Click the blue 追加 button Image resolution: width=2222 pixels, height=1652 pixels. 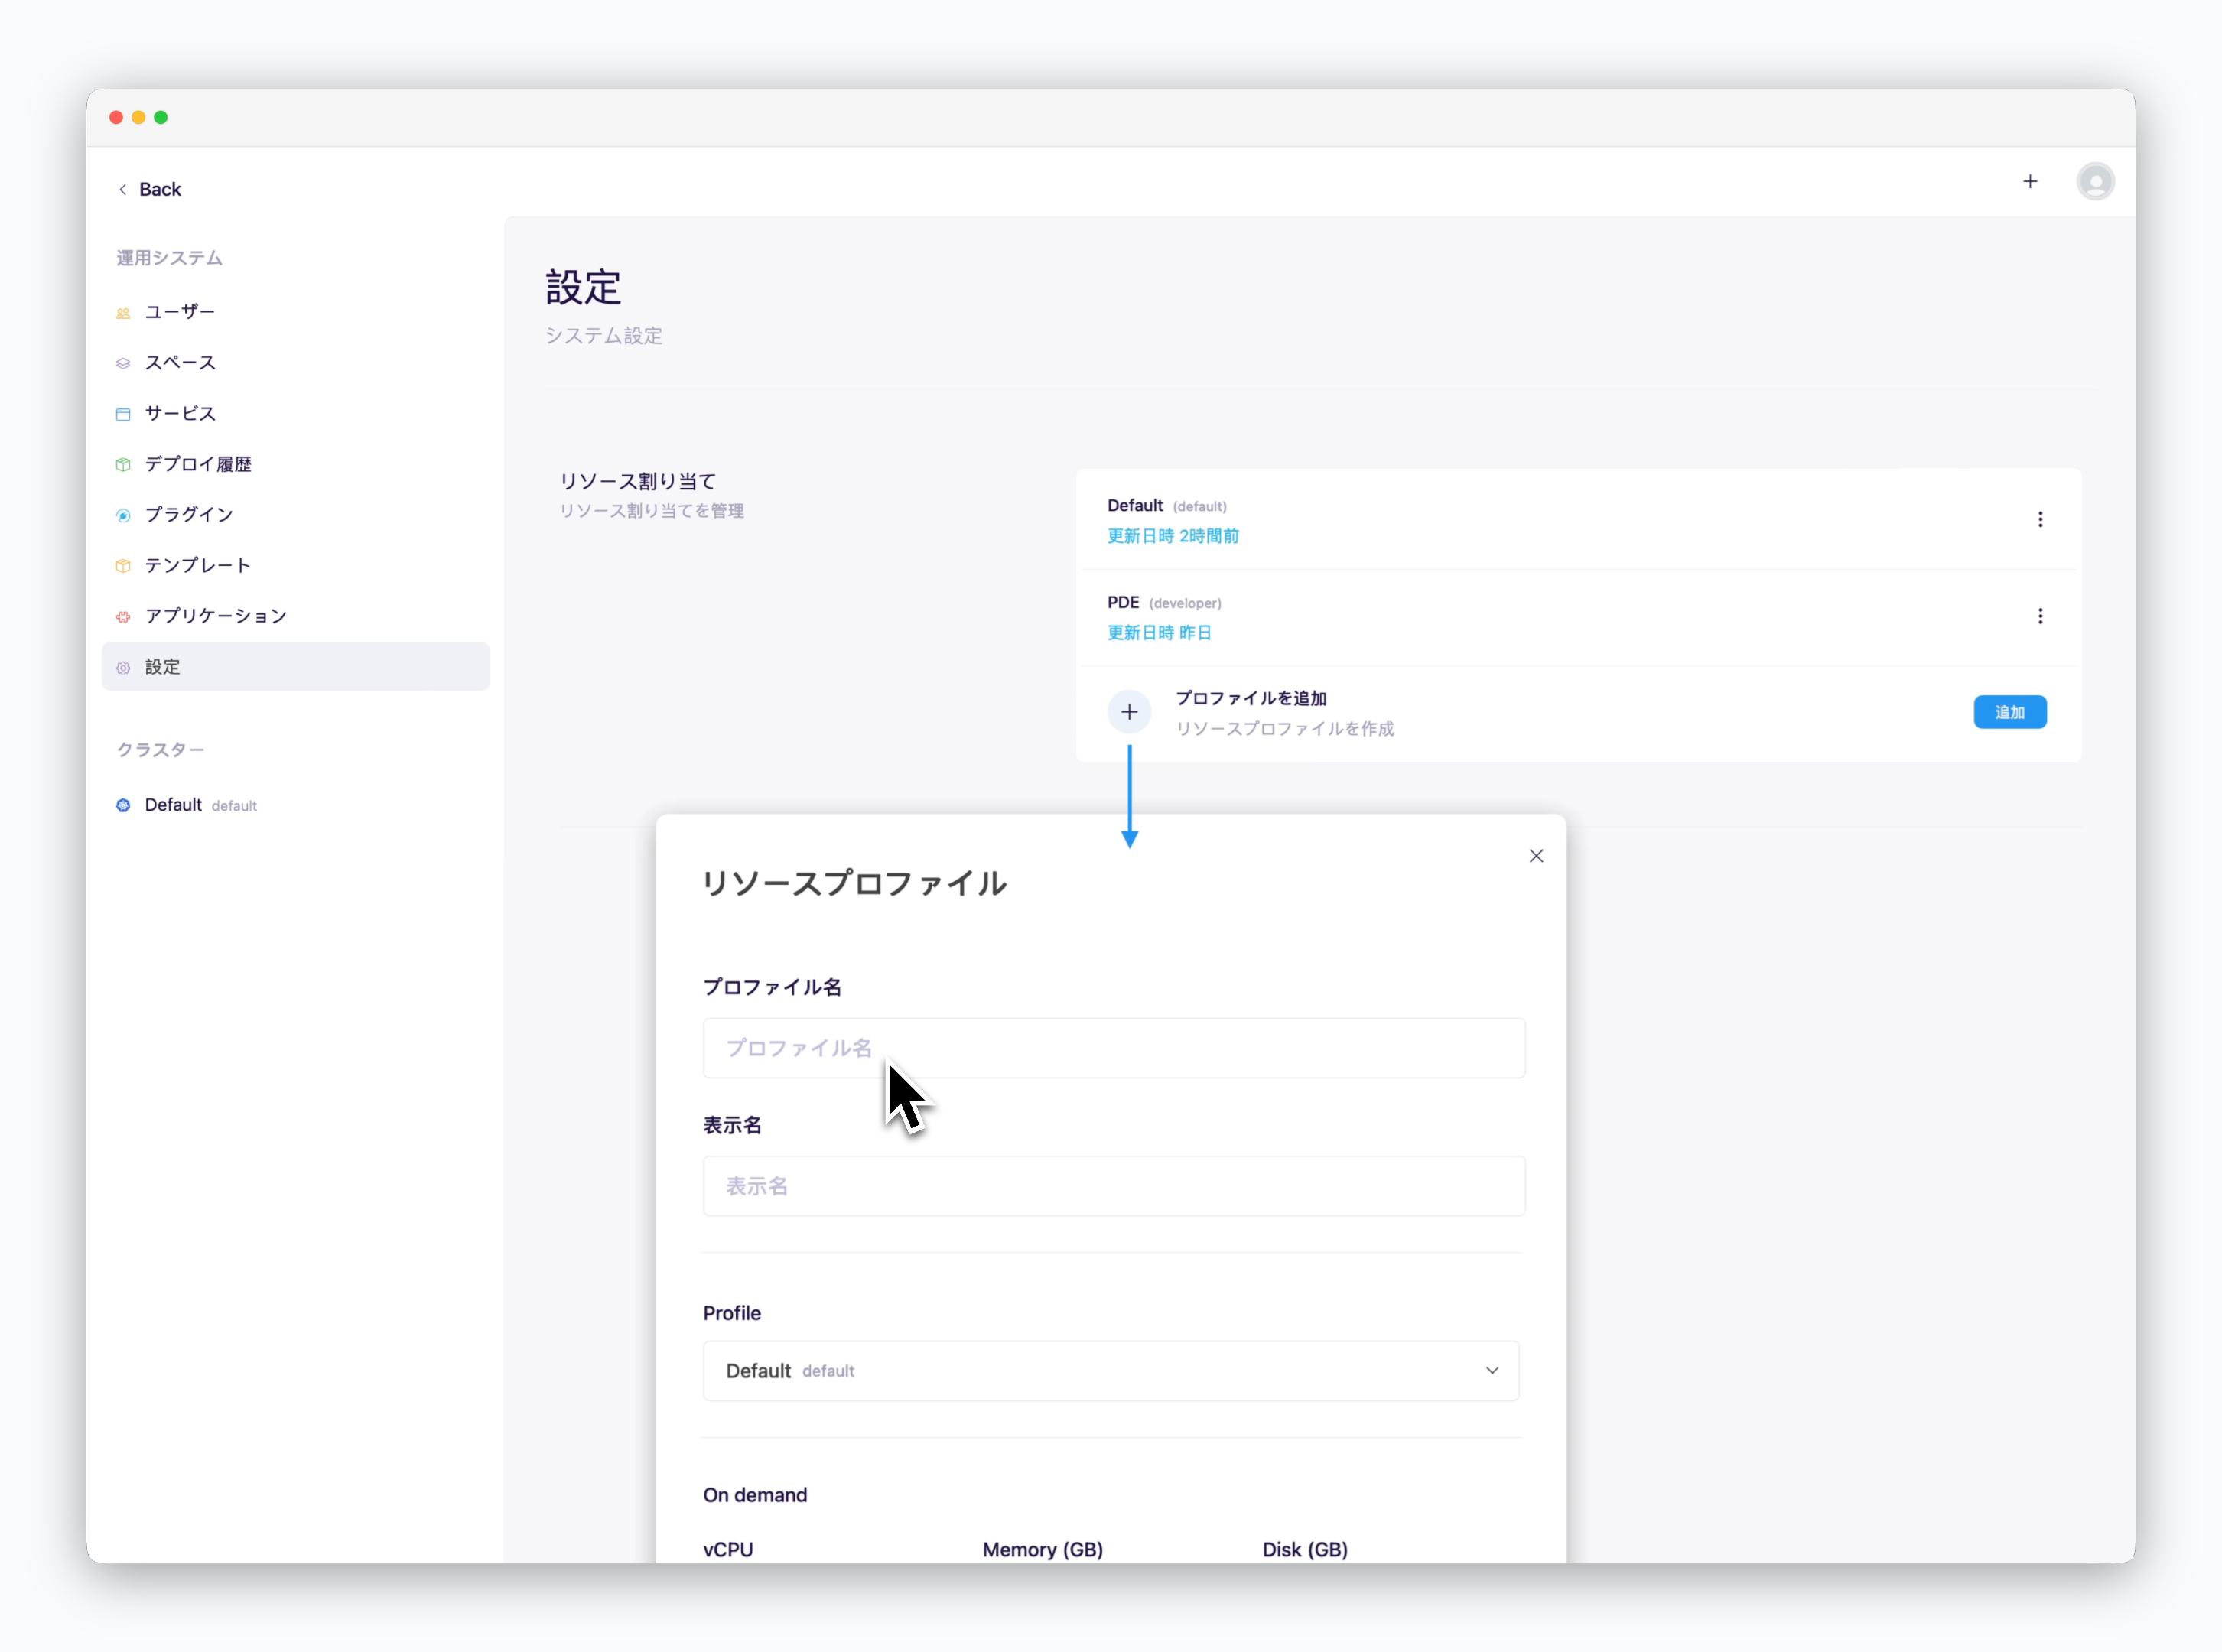(2009, 712)
